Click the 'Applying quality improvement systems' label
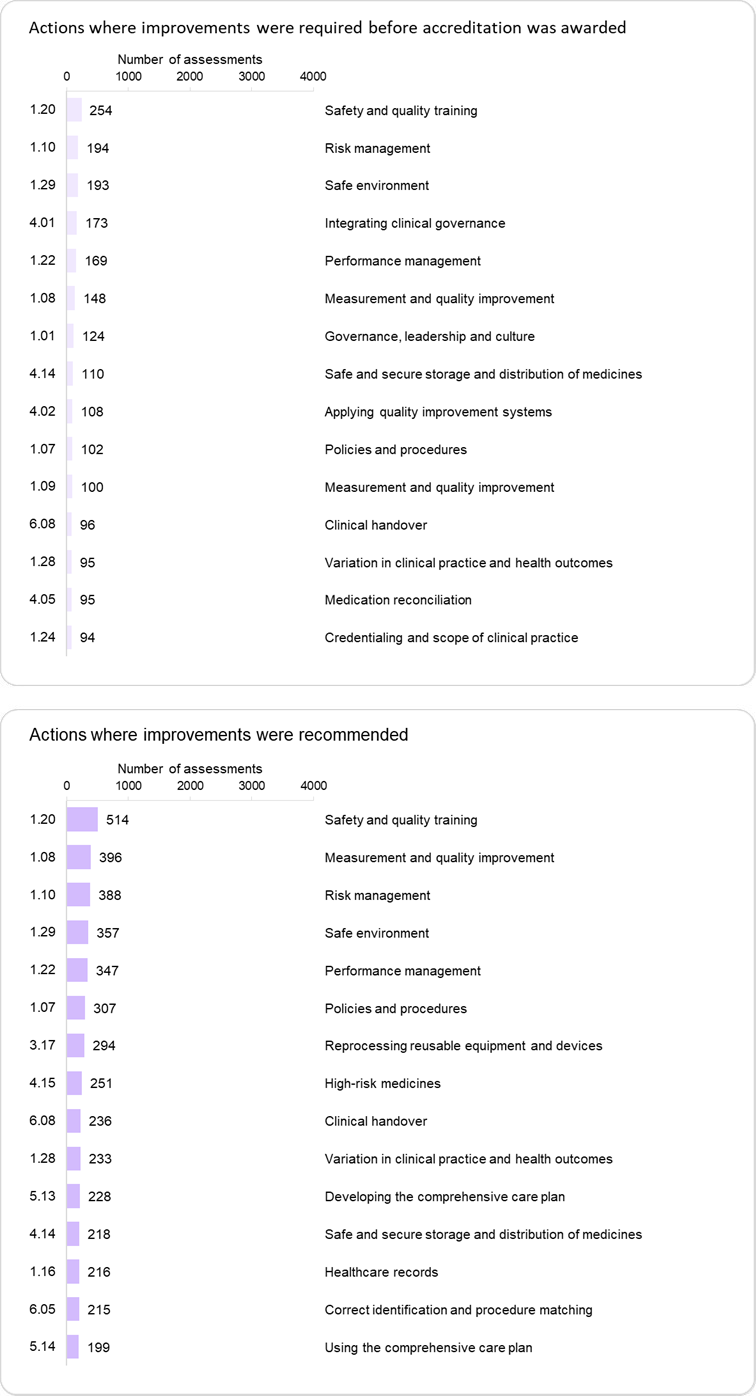Viewport: 756px width, 1396px height. coord(438,412)
